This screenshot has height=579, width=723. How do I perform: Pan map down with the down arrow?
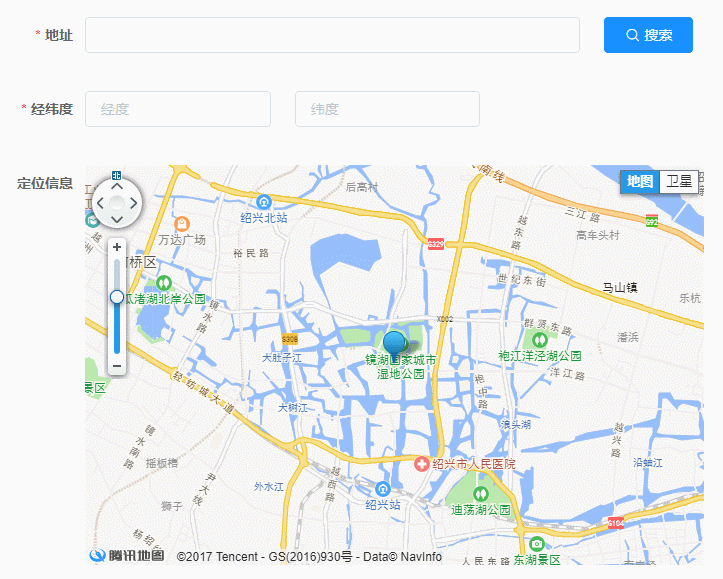point(117,219)
